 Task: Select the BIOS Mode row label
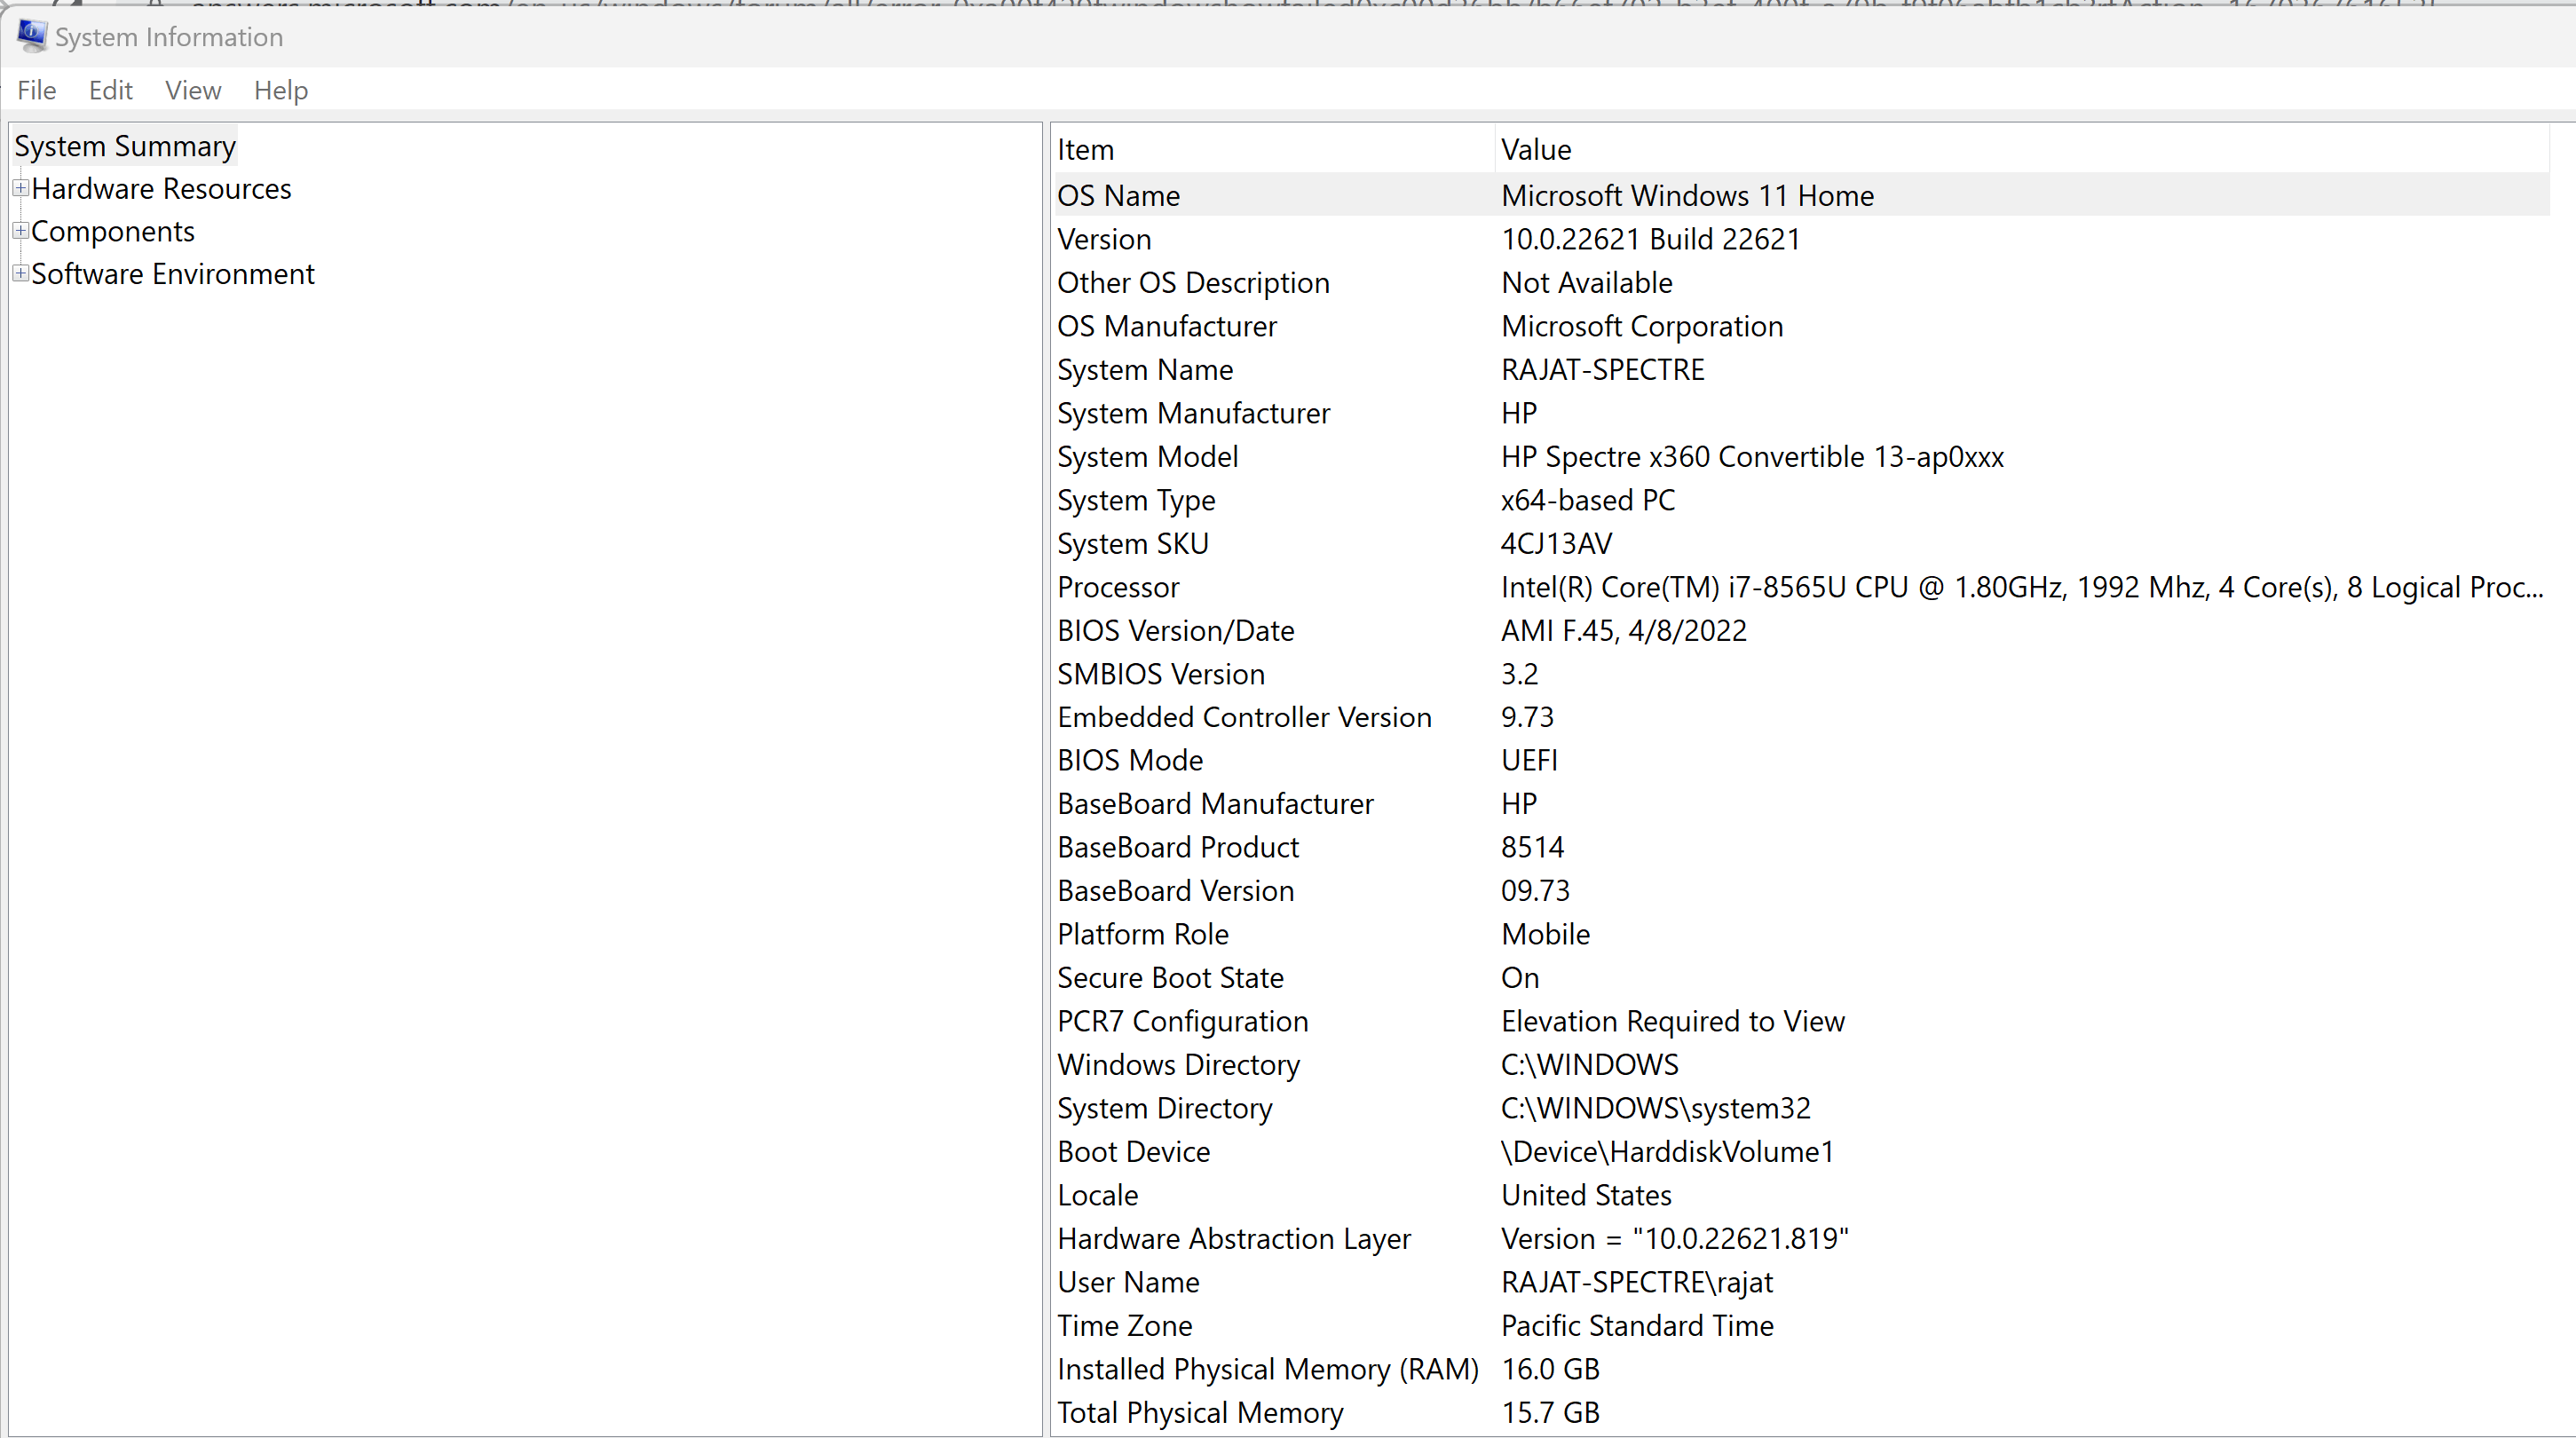tap(1130, 760)
